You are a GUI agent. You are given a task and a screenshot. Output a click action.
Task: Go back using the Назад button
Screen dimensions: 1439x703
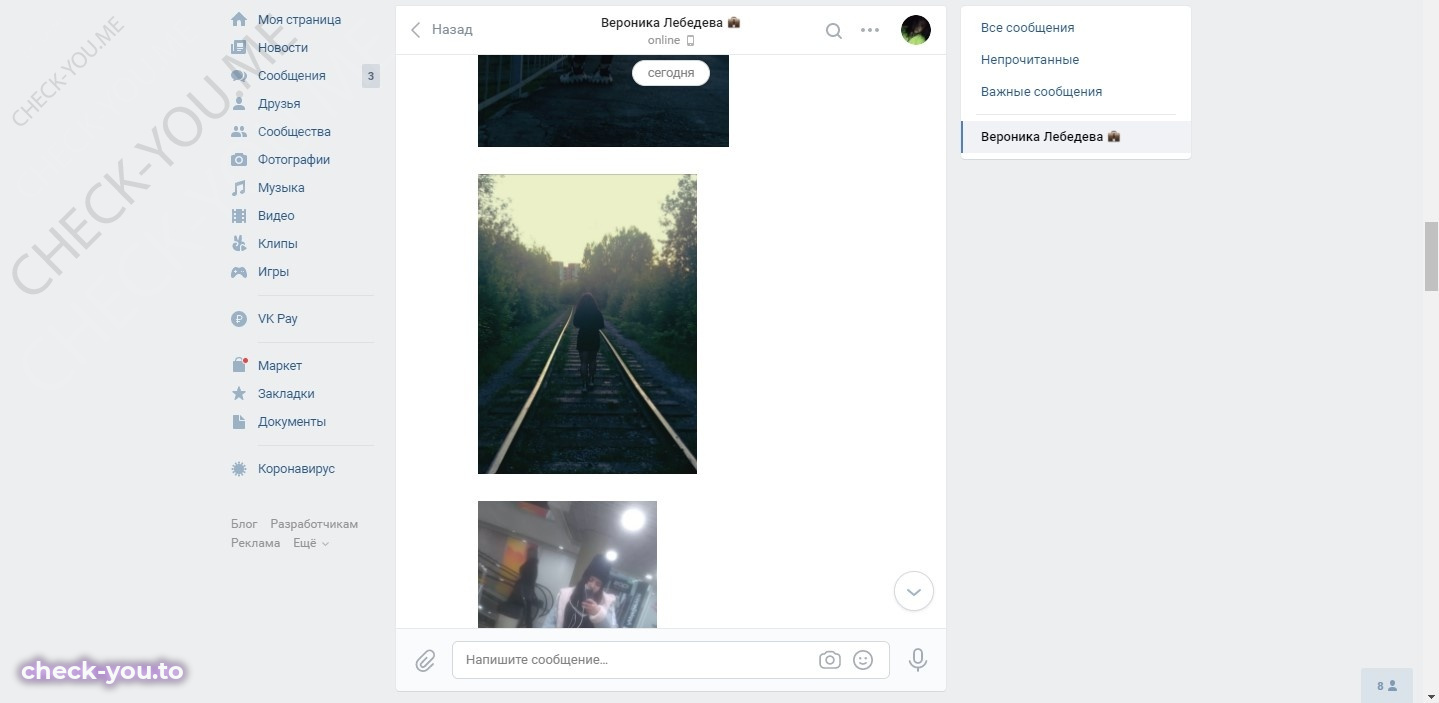point(441,30)
